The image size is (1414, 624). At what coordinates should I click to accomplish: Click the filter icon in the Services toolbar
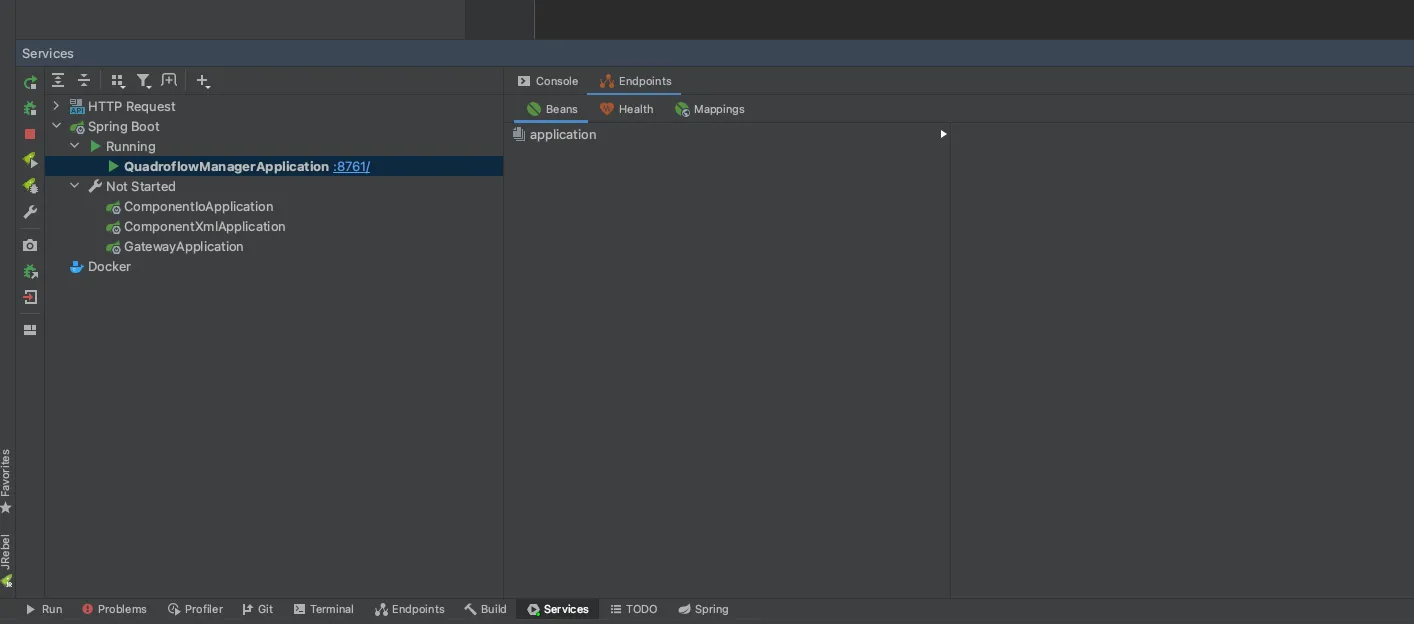pos(143,80)
